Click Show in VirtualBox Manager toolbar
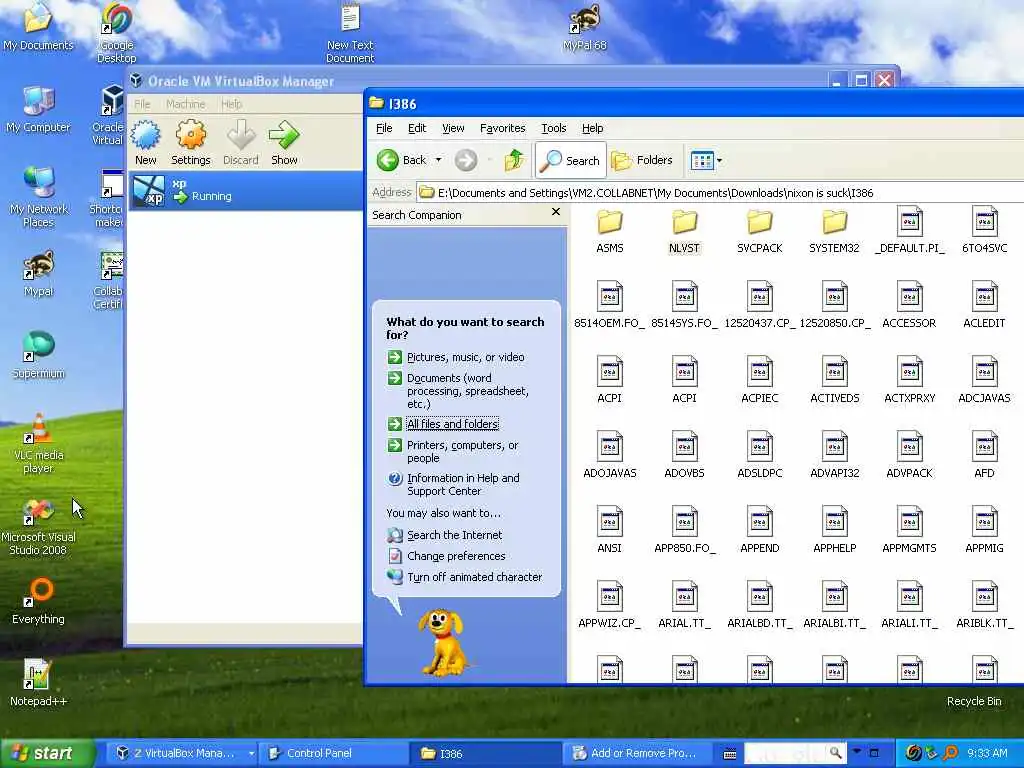 click(x=284, y=143)
